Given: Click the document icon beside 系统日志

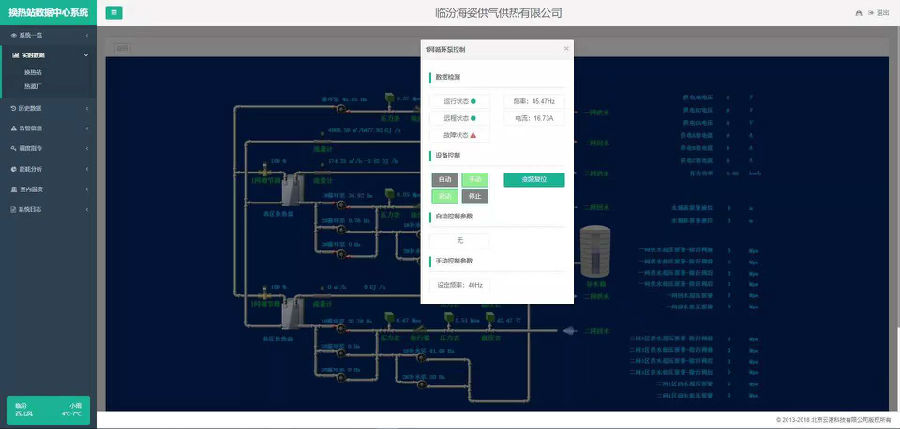Looking at the screenshot, I should pyautogui.click(x=14, y=210).
